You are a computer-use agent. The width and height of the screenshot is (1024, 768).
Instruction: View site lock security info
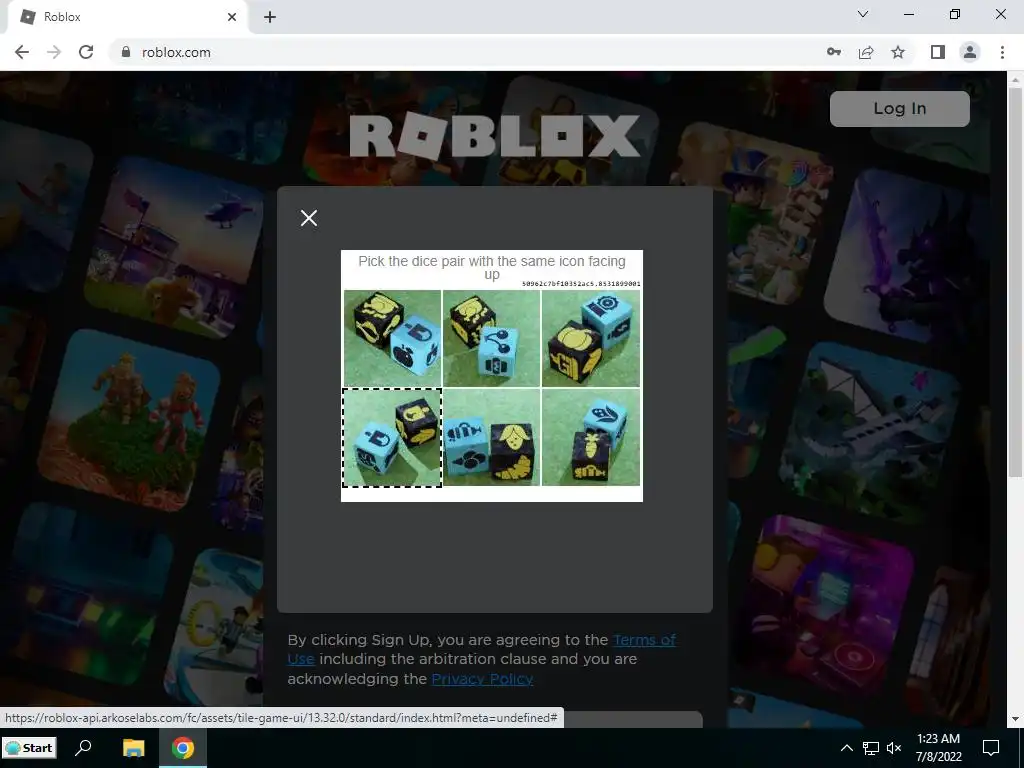(x=126, y=52)
